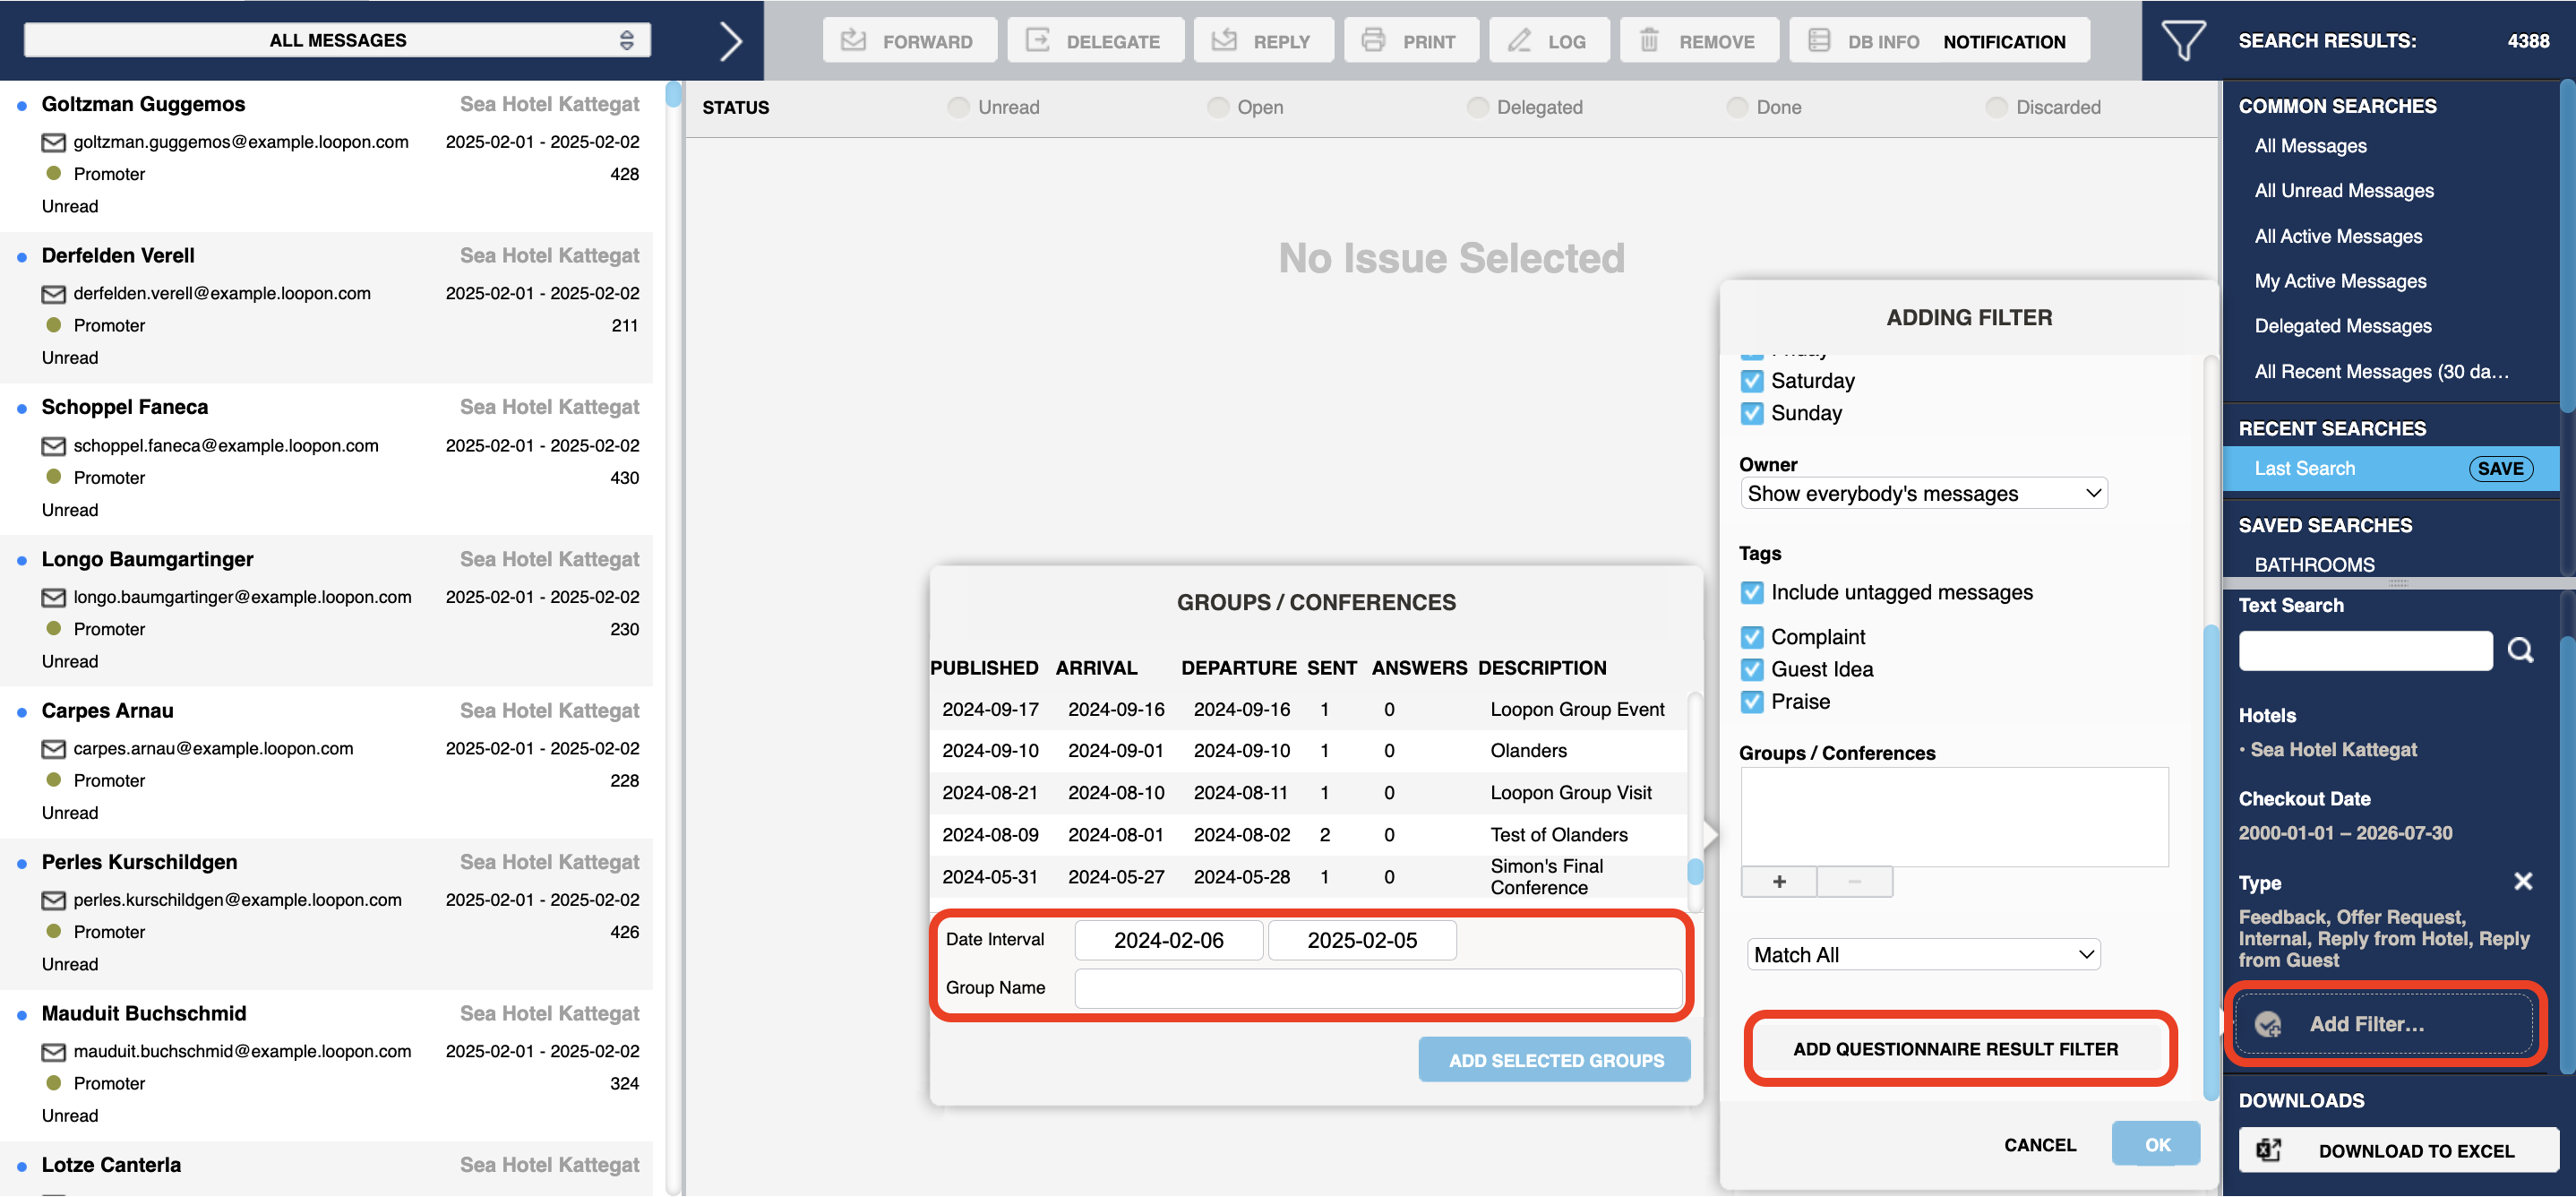Click Add Selected Groups button
This screenshot has height=1197, width=2576.
tap(1555, 1060)
